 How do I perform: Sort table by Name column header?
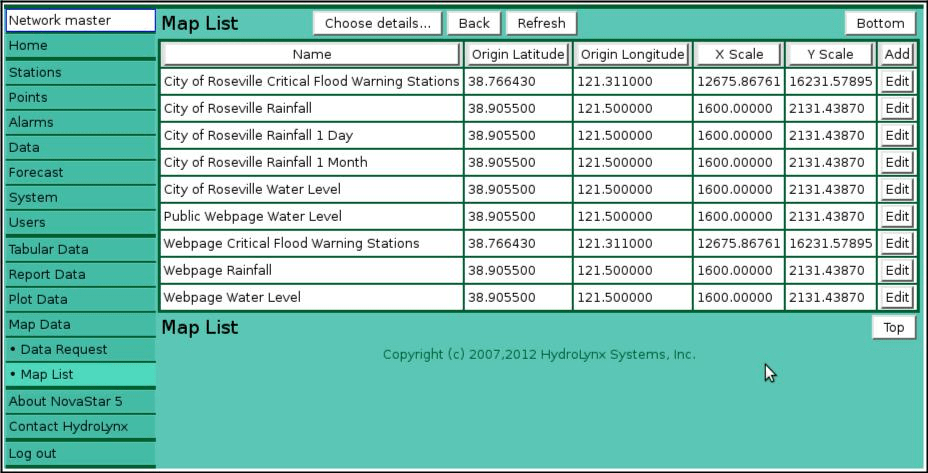tap(312, 54)
